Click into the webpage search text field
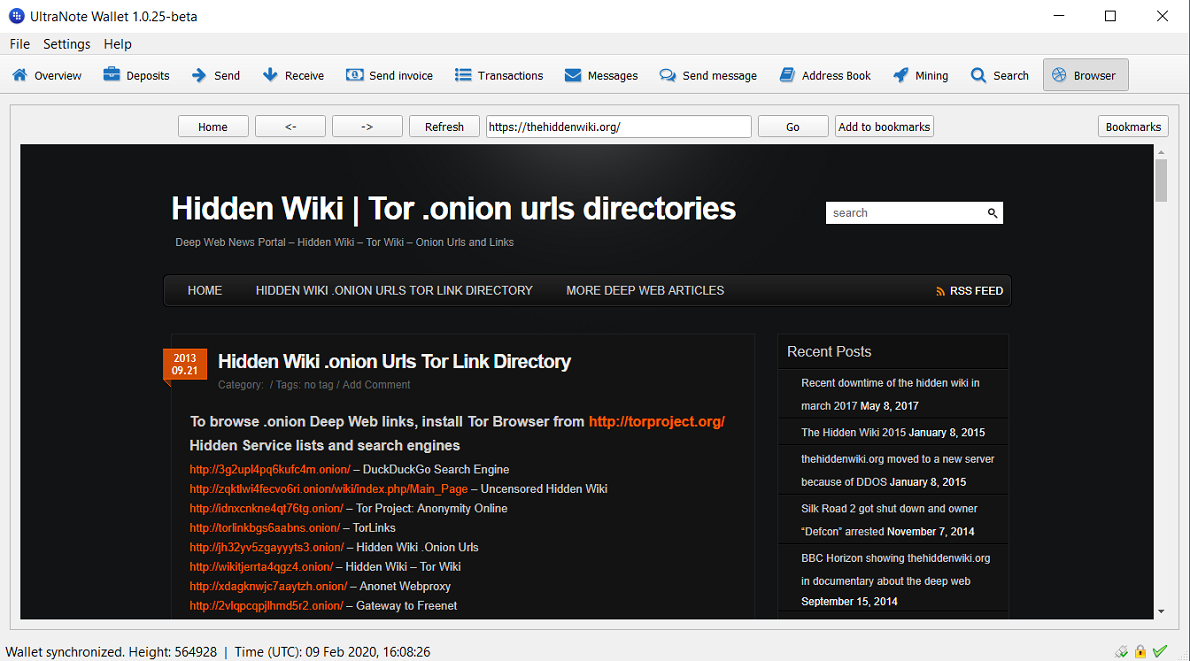This screenshot has height=661, width=1190. [906, 213]
